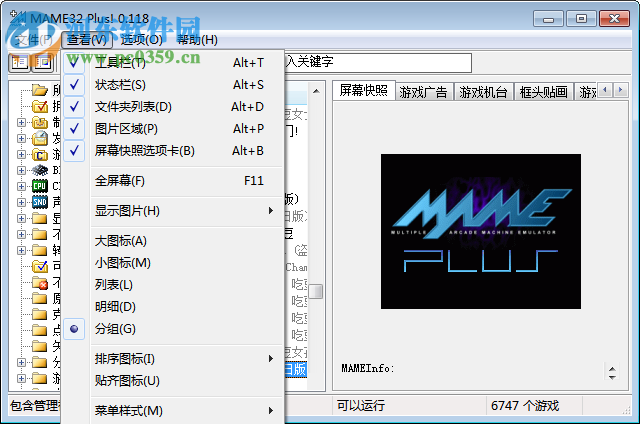The height and width of the screenshot is (424, 640).
Task: Switch to the 游戏广告 tab
Action: click(423, 92)
